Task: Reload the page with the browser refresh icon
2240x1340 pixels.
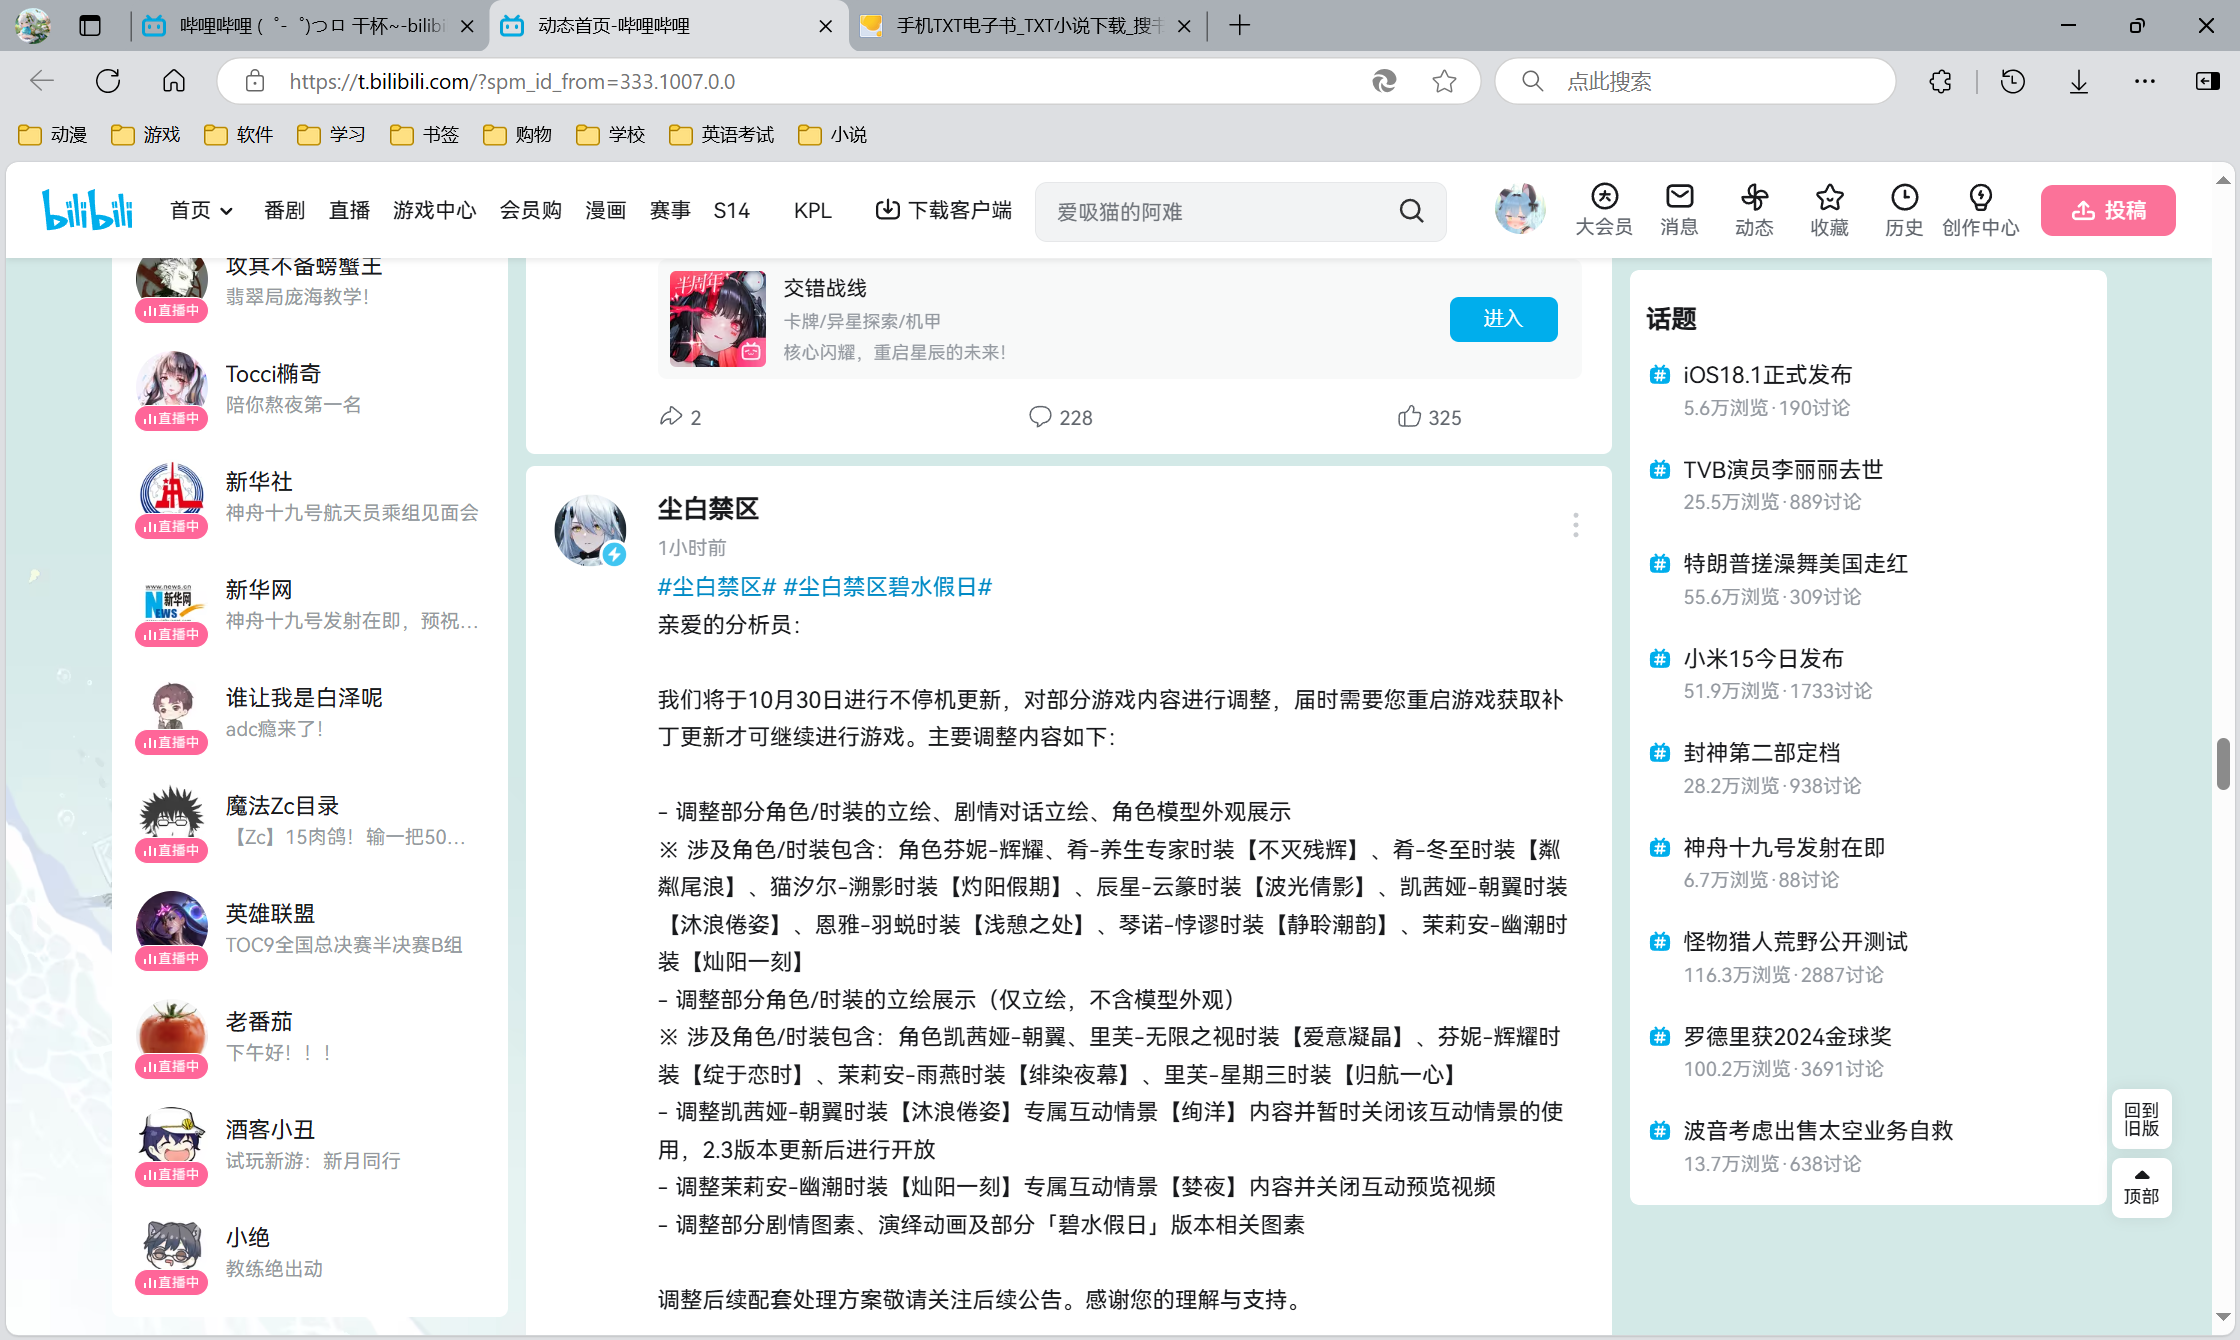Action: (x=108, y=81)
